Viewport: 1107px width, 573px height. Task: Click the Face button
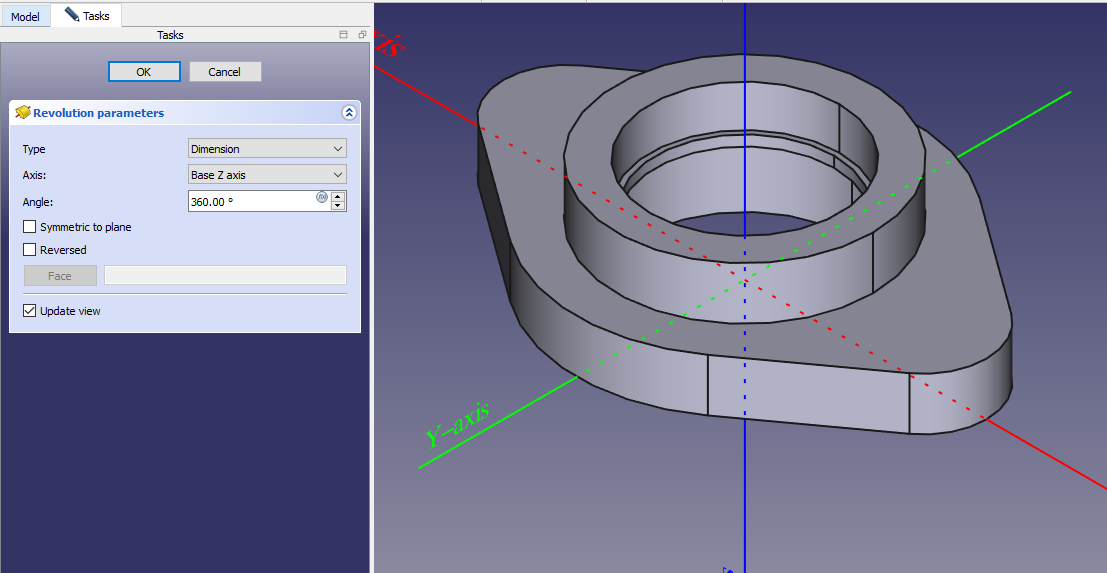click(x=60, y=276)
